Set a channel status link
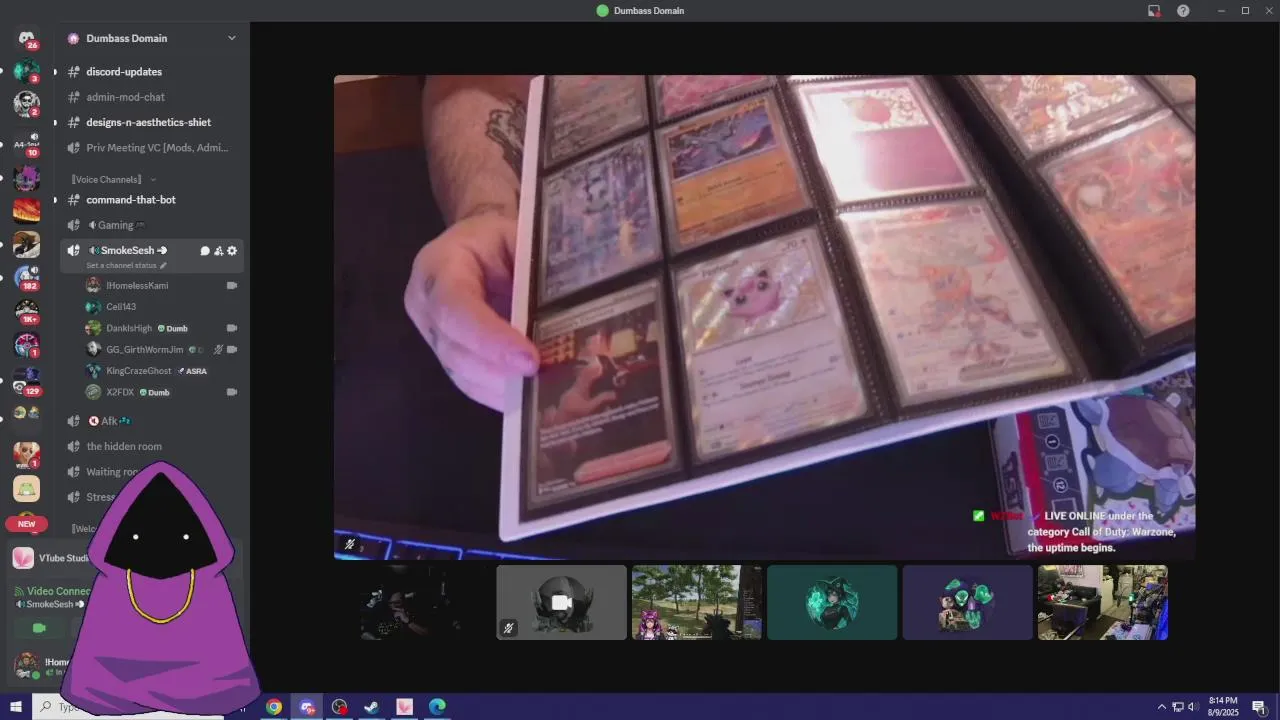 click(126, 266)
